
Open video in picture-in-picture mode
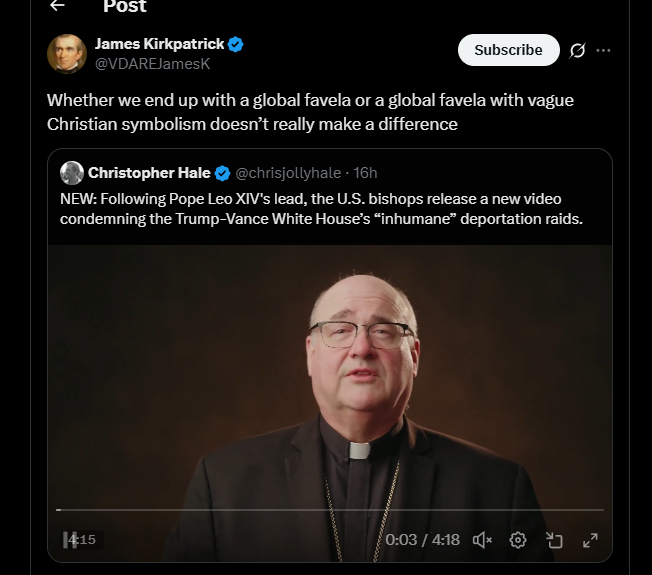(555, 540)
